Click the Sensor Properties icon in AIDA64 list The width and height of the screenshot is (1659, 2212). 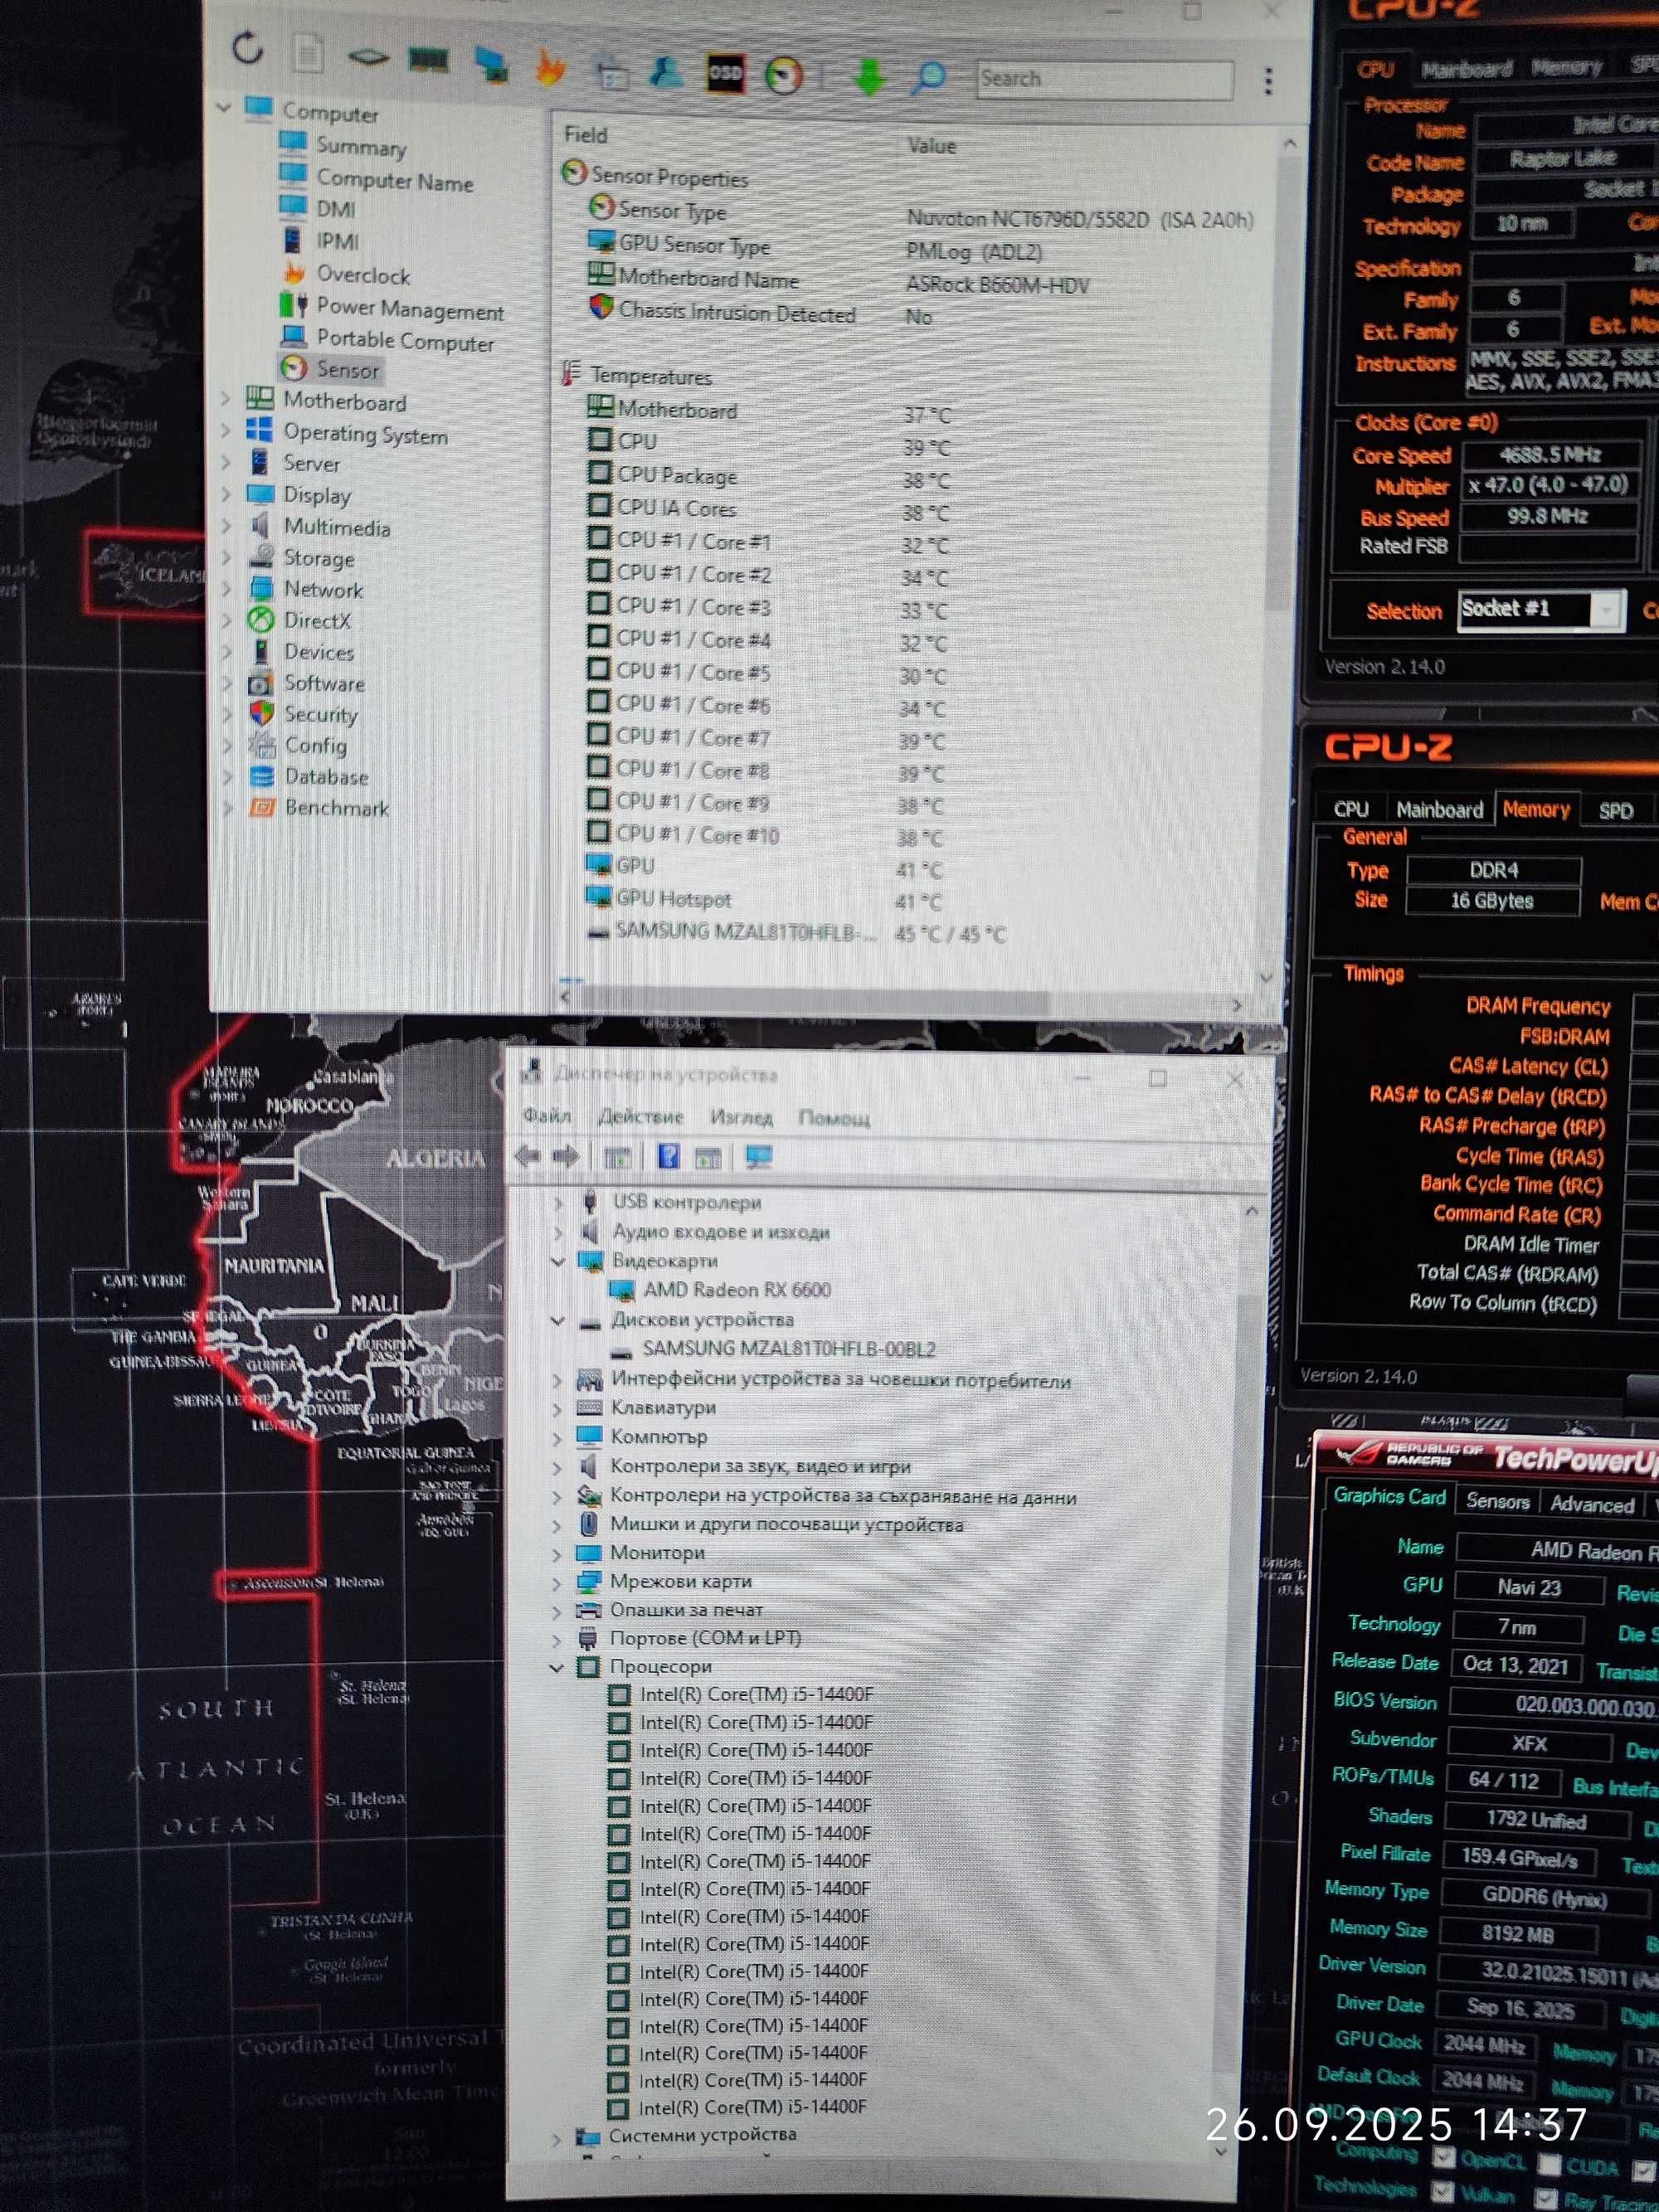click(574, 173)
